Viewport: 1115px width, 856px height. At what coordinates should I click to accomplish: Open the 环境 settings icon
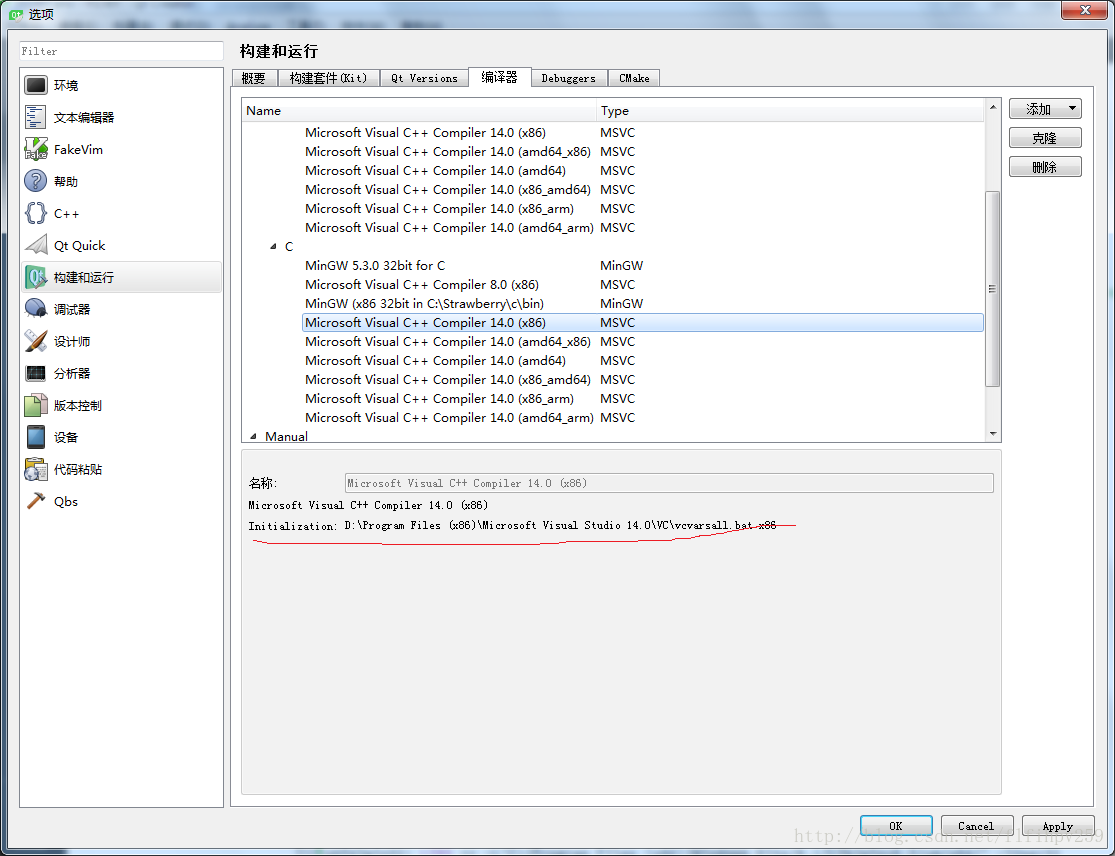point(36,85)
